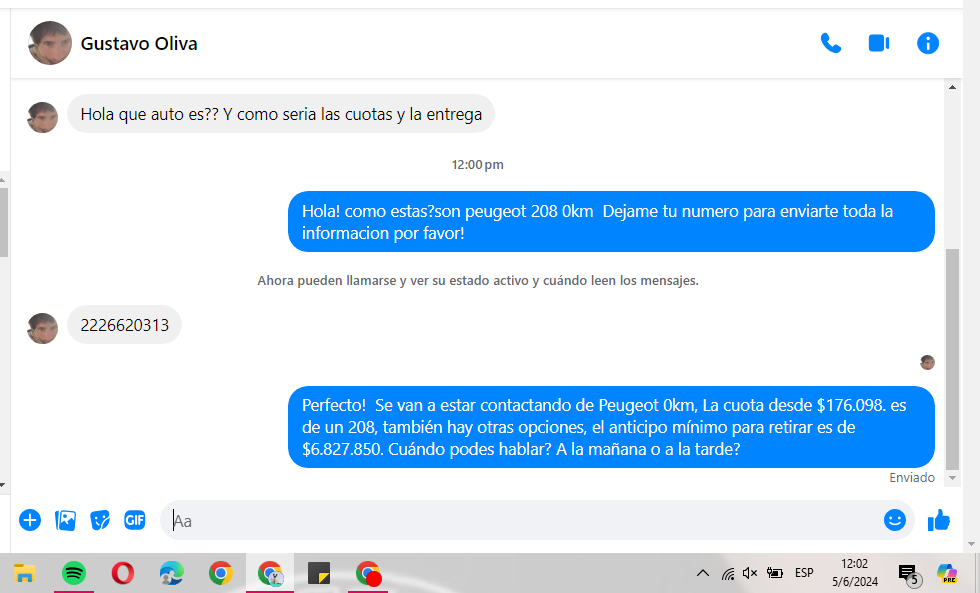
Task: Start a voice call with Gustavo Oliva
Action: 831,43
